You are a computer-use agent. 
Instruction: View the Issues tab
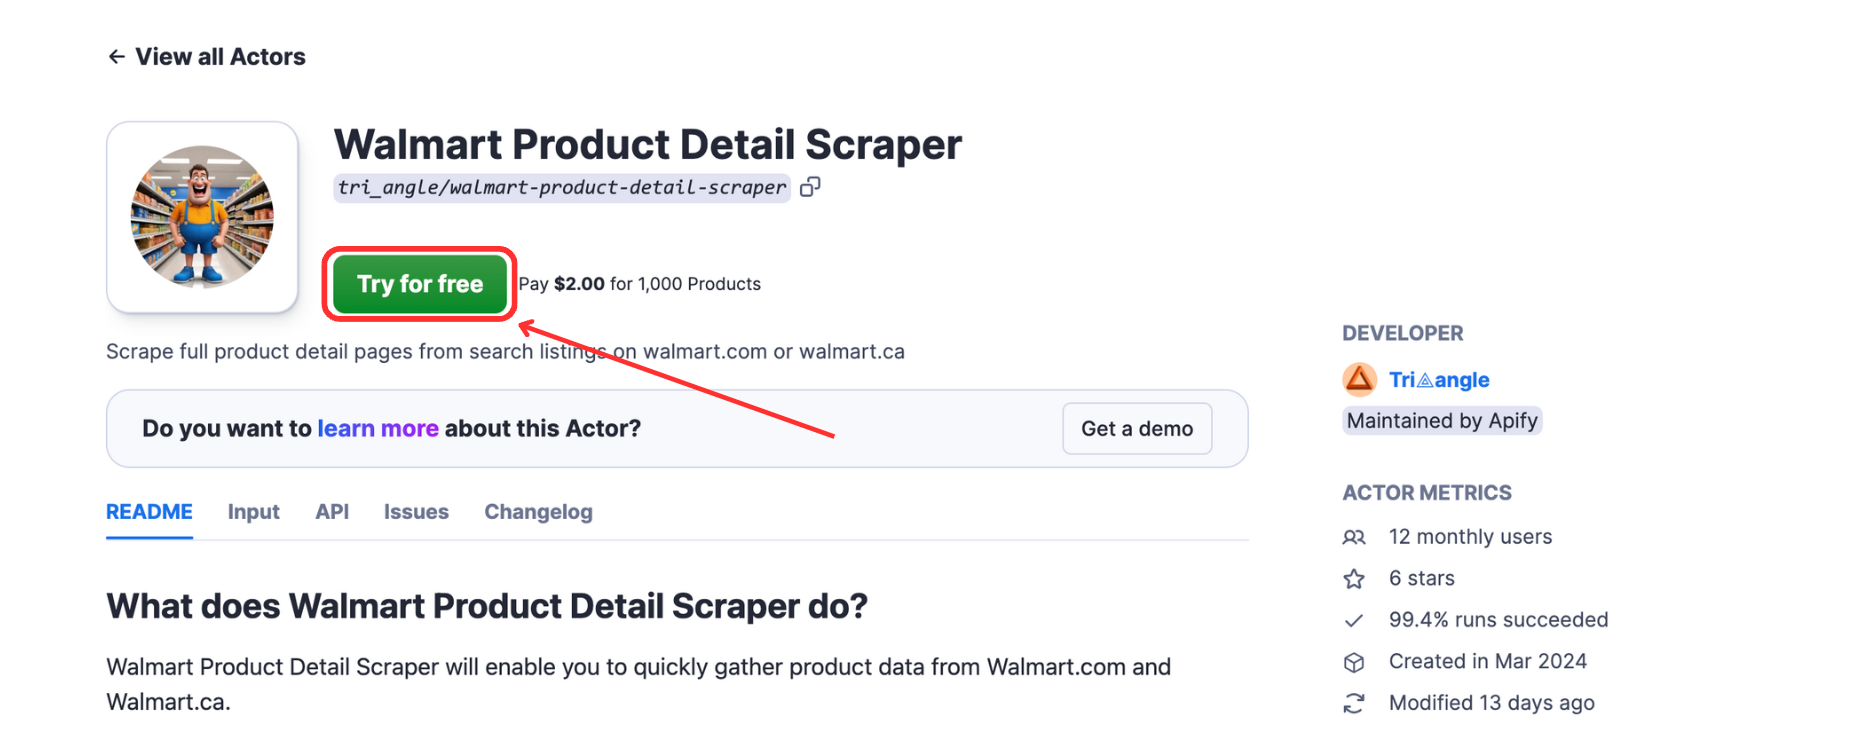[x=415, y=511]
